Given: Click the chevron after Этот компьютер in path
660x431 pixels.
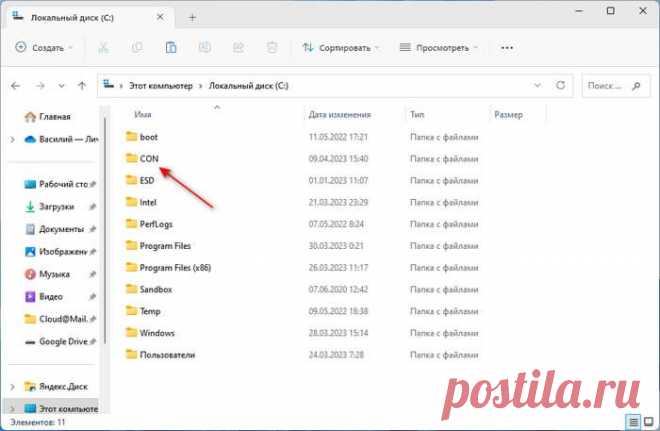Looking at the screenshot, I should pos(200,86).
